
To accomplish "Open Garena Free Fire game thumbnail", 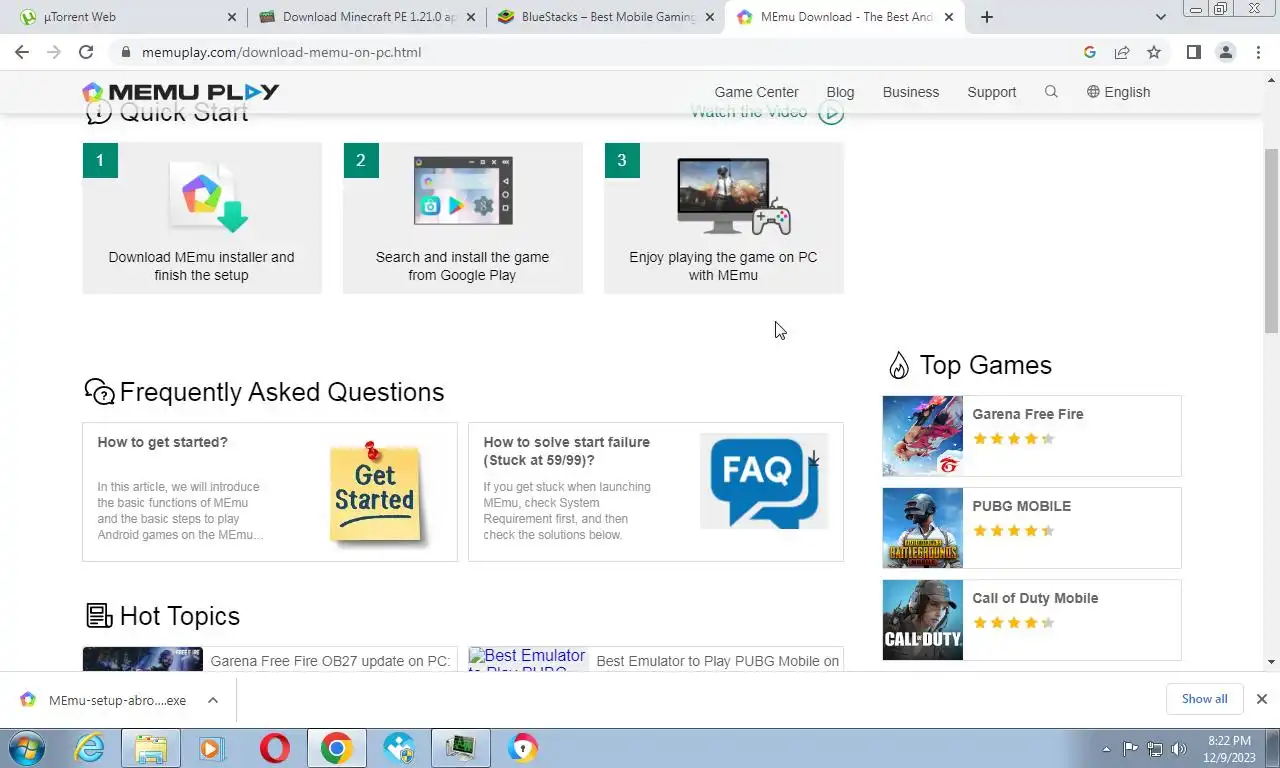I will (923, 436).
